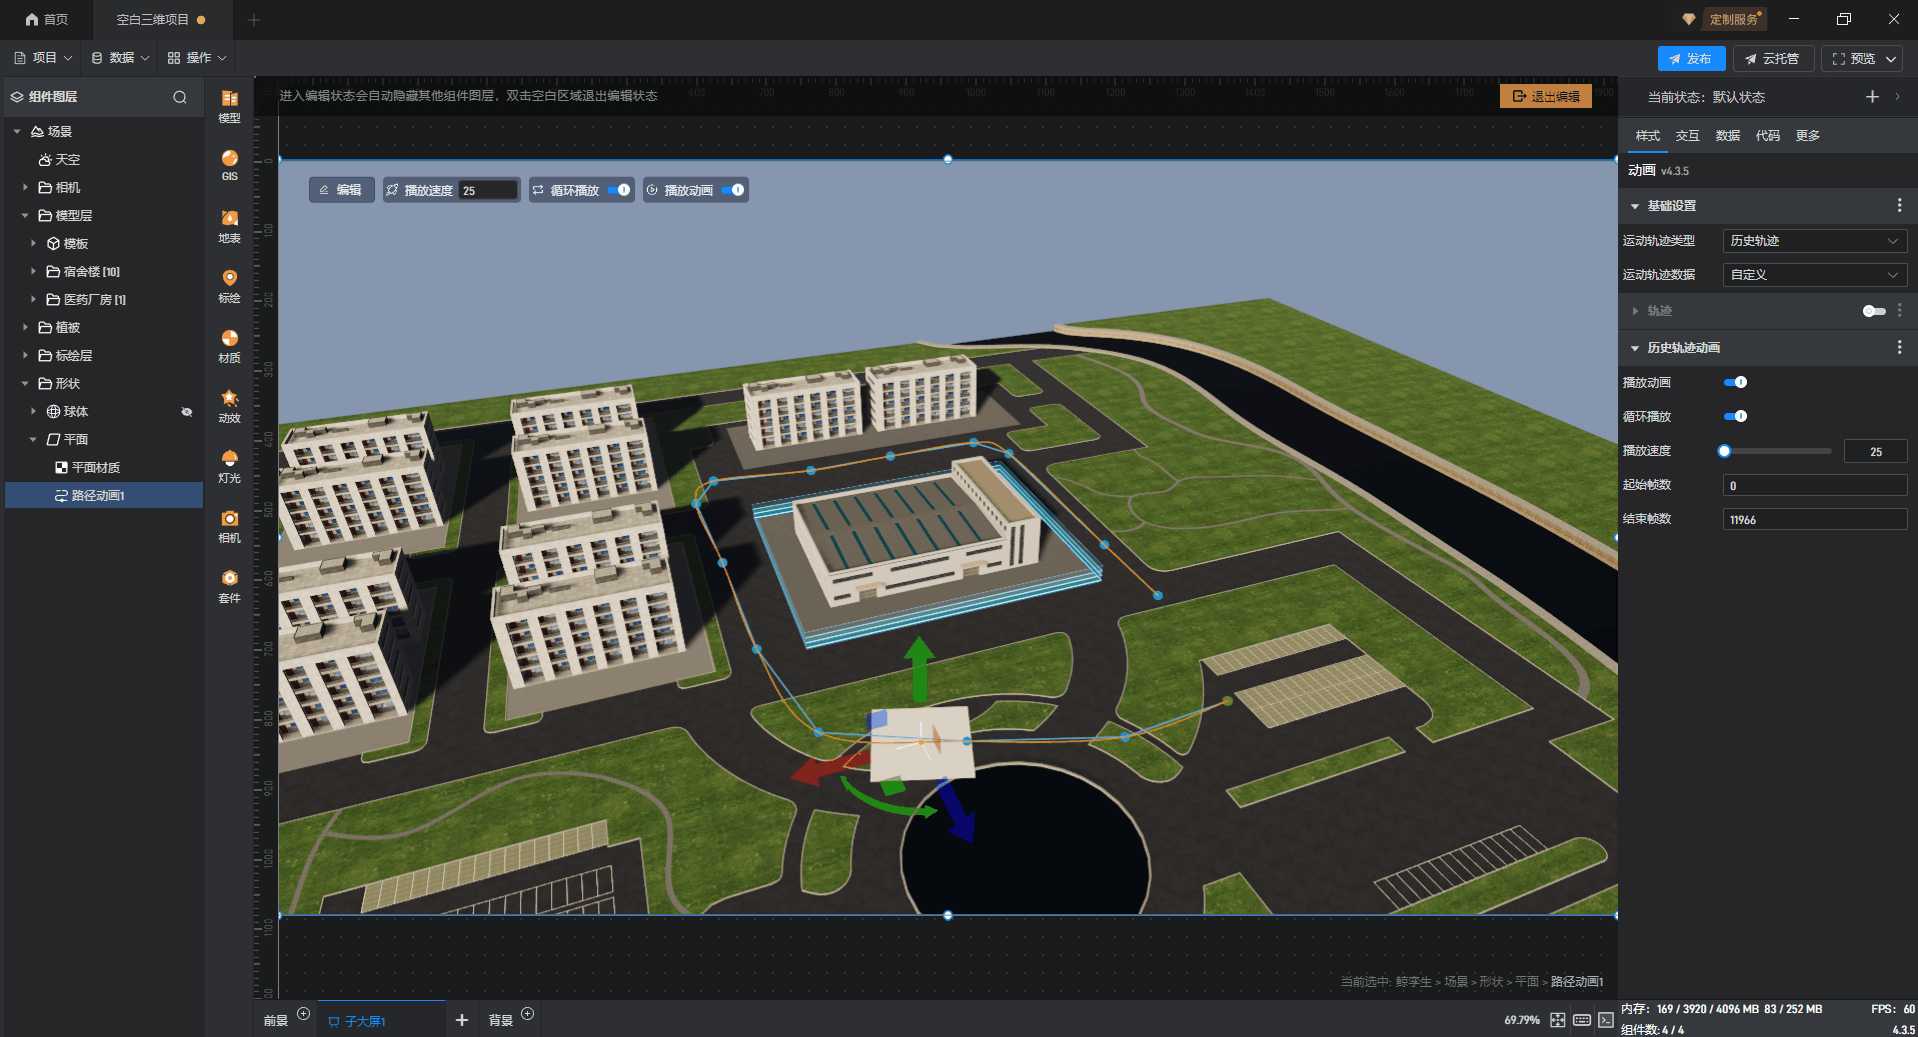Viewport: 1918px width, 1037px height.
Task: Show the hidden 球体 layer
Action: [186, 412]
